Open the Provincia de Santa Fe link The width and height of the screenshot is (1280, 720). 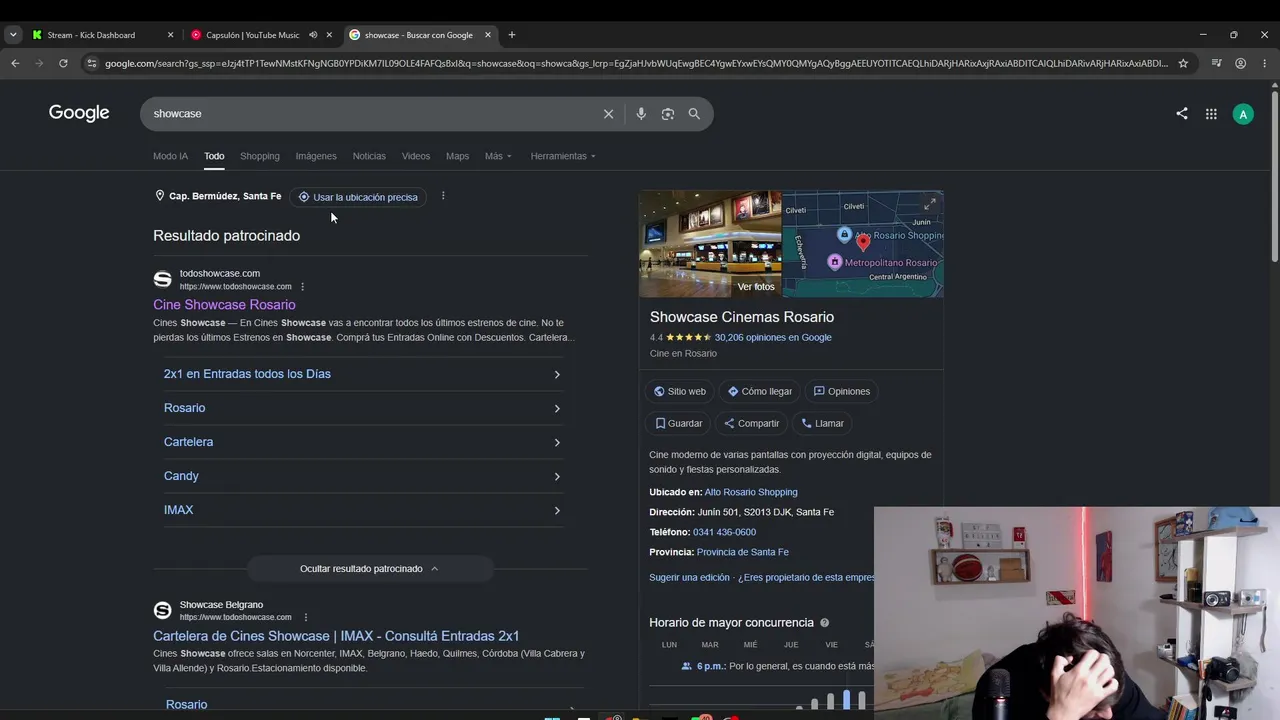point(743,552)
